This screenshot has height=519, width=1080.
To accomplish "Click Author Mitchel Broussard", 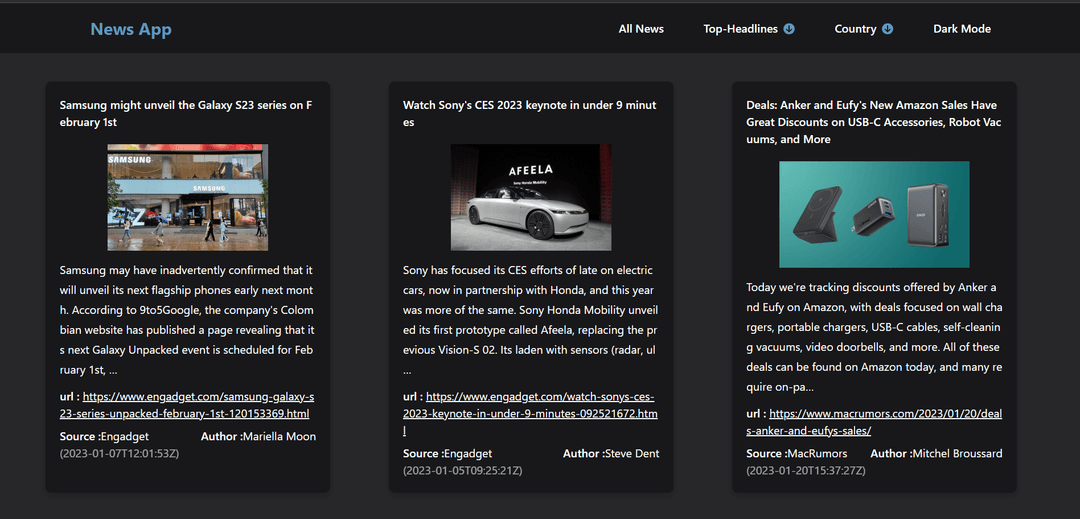I will (x=936, y=454).
